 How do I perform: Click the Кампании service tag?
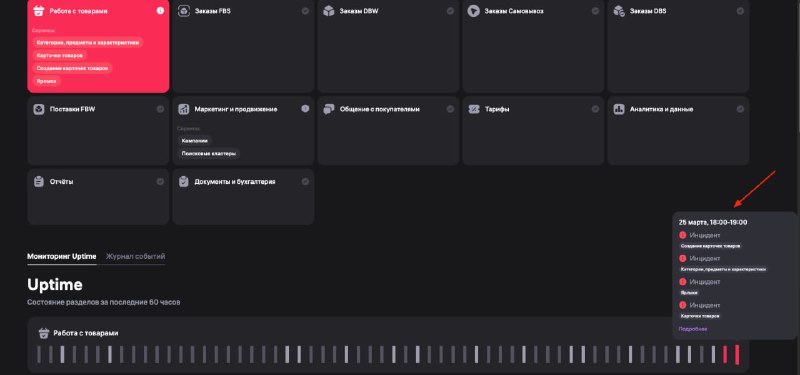(194, 140)
